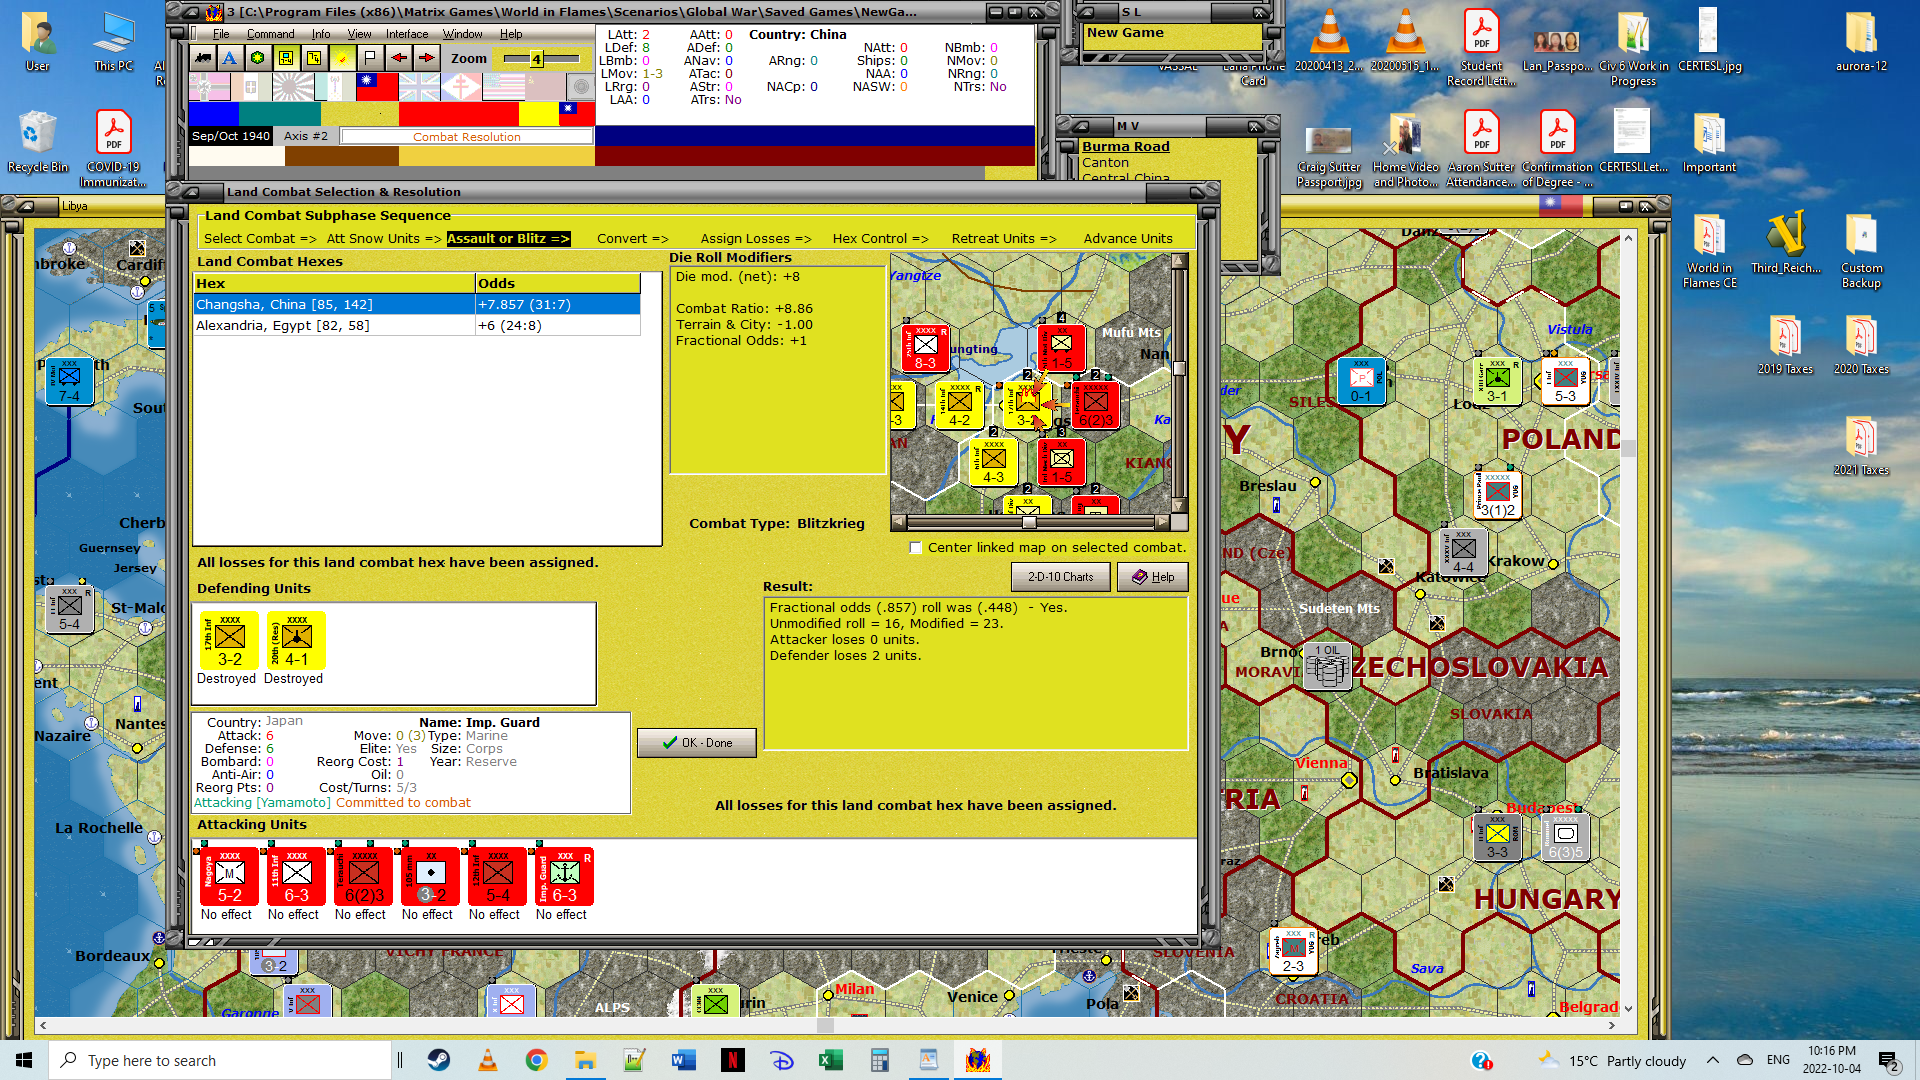Open the 2-D-10 Charts button
This screenshot has width=1920, height=1080.
(x=1061, y=577)
